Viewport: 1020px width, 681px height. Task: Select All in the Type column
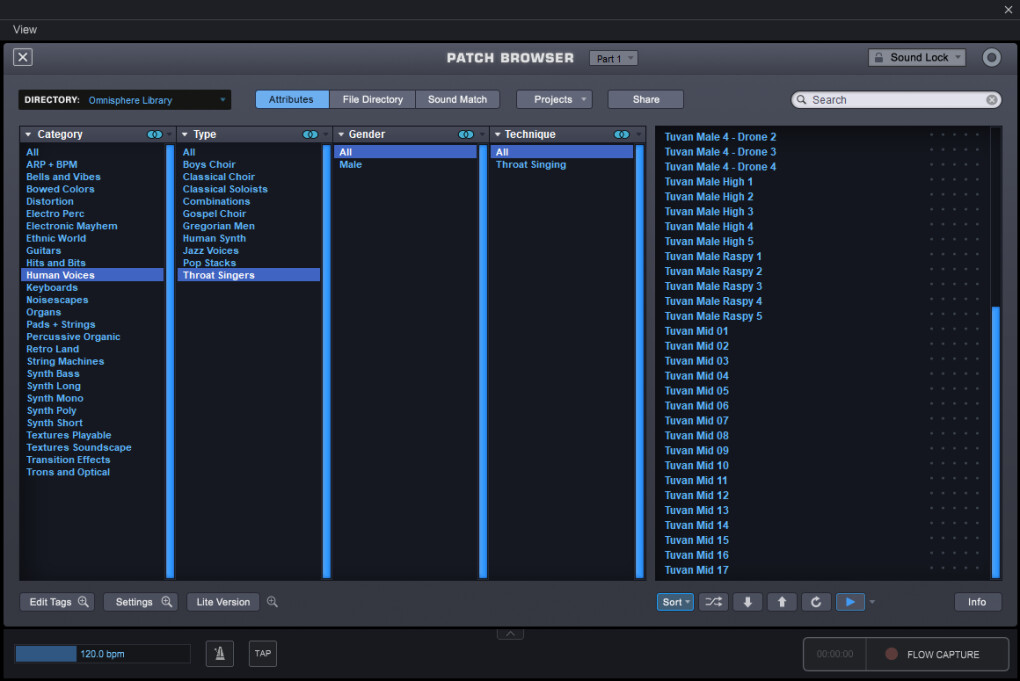pos(249,152)
